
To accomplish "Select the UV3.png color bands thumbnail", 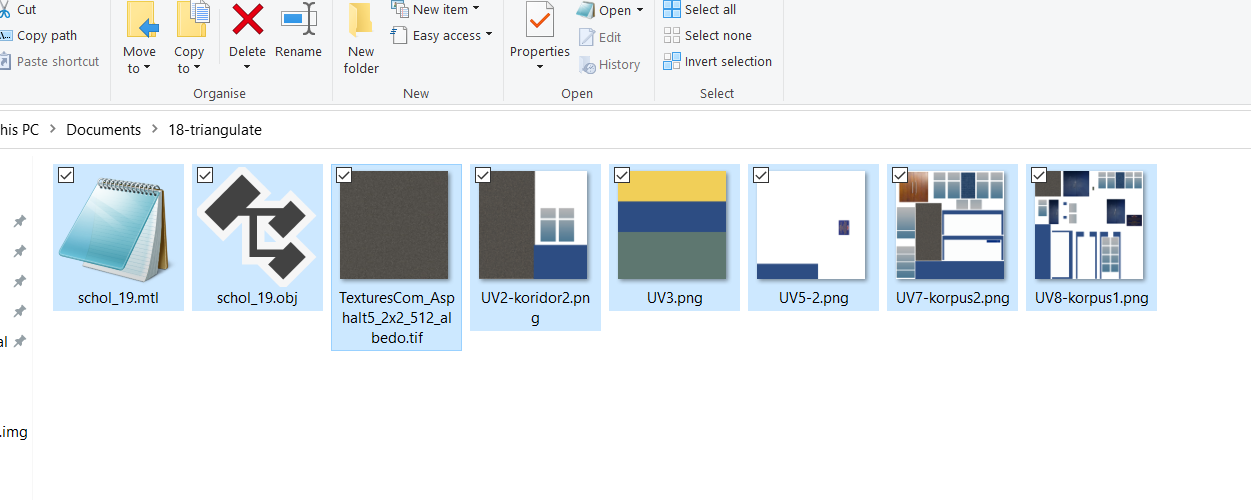I will click(672, 225).
